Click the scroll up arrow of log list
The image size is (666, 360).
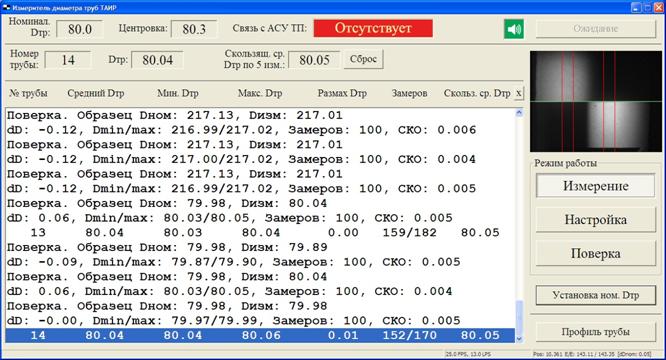pyautogui.click(x=519, y=113)
